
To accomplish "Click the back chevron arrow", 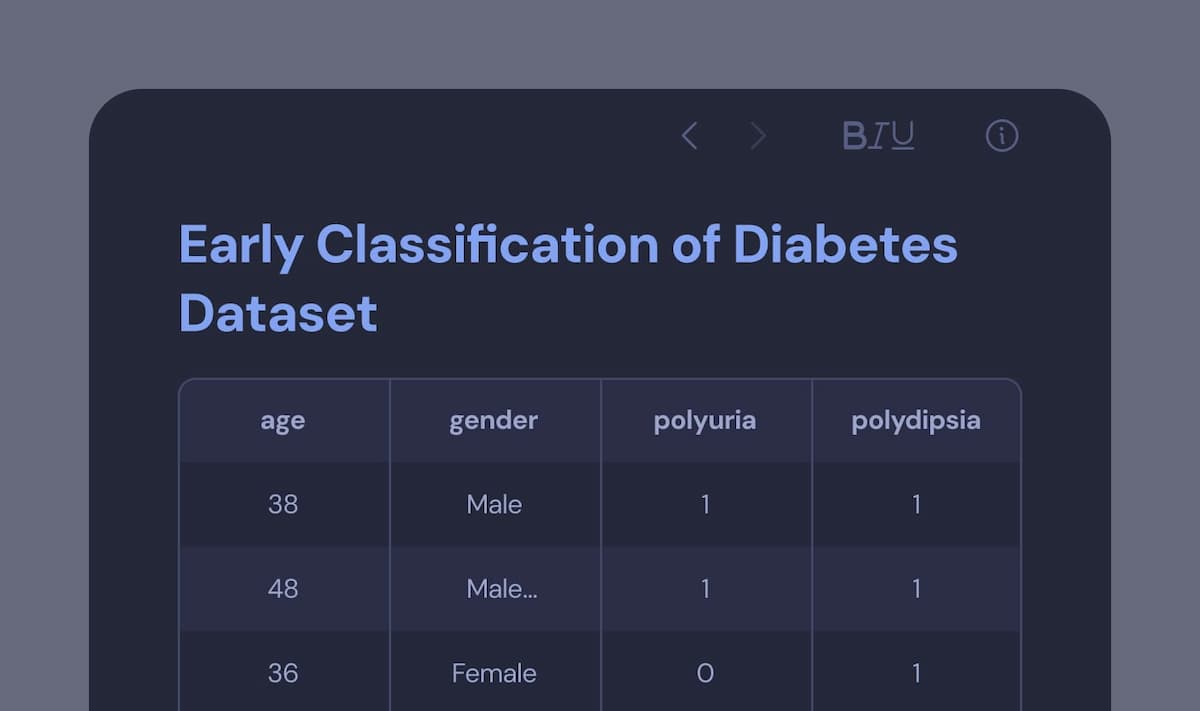I will pyautogui.click(x=689, y=136).
